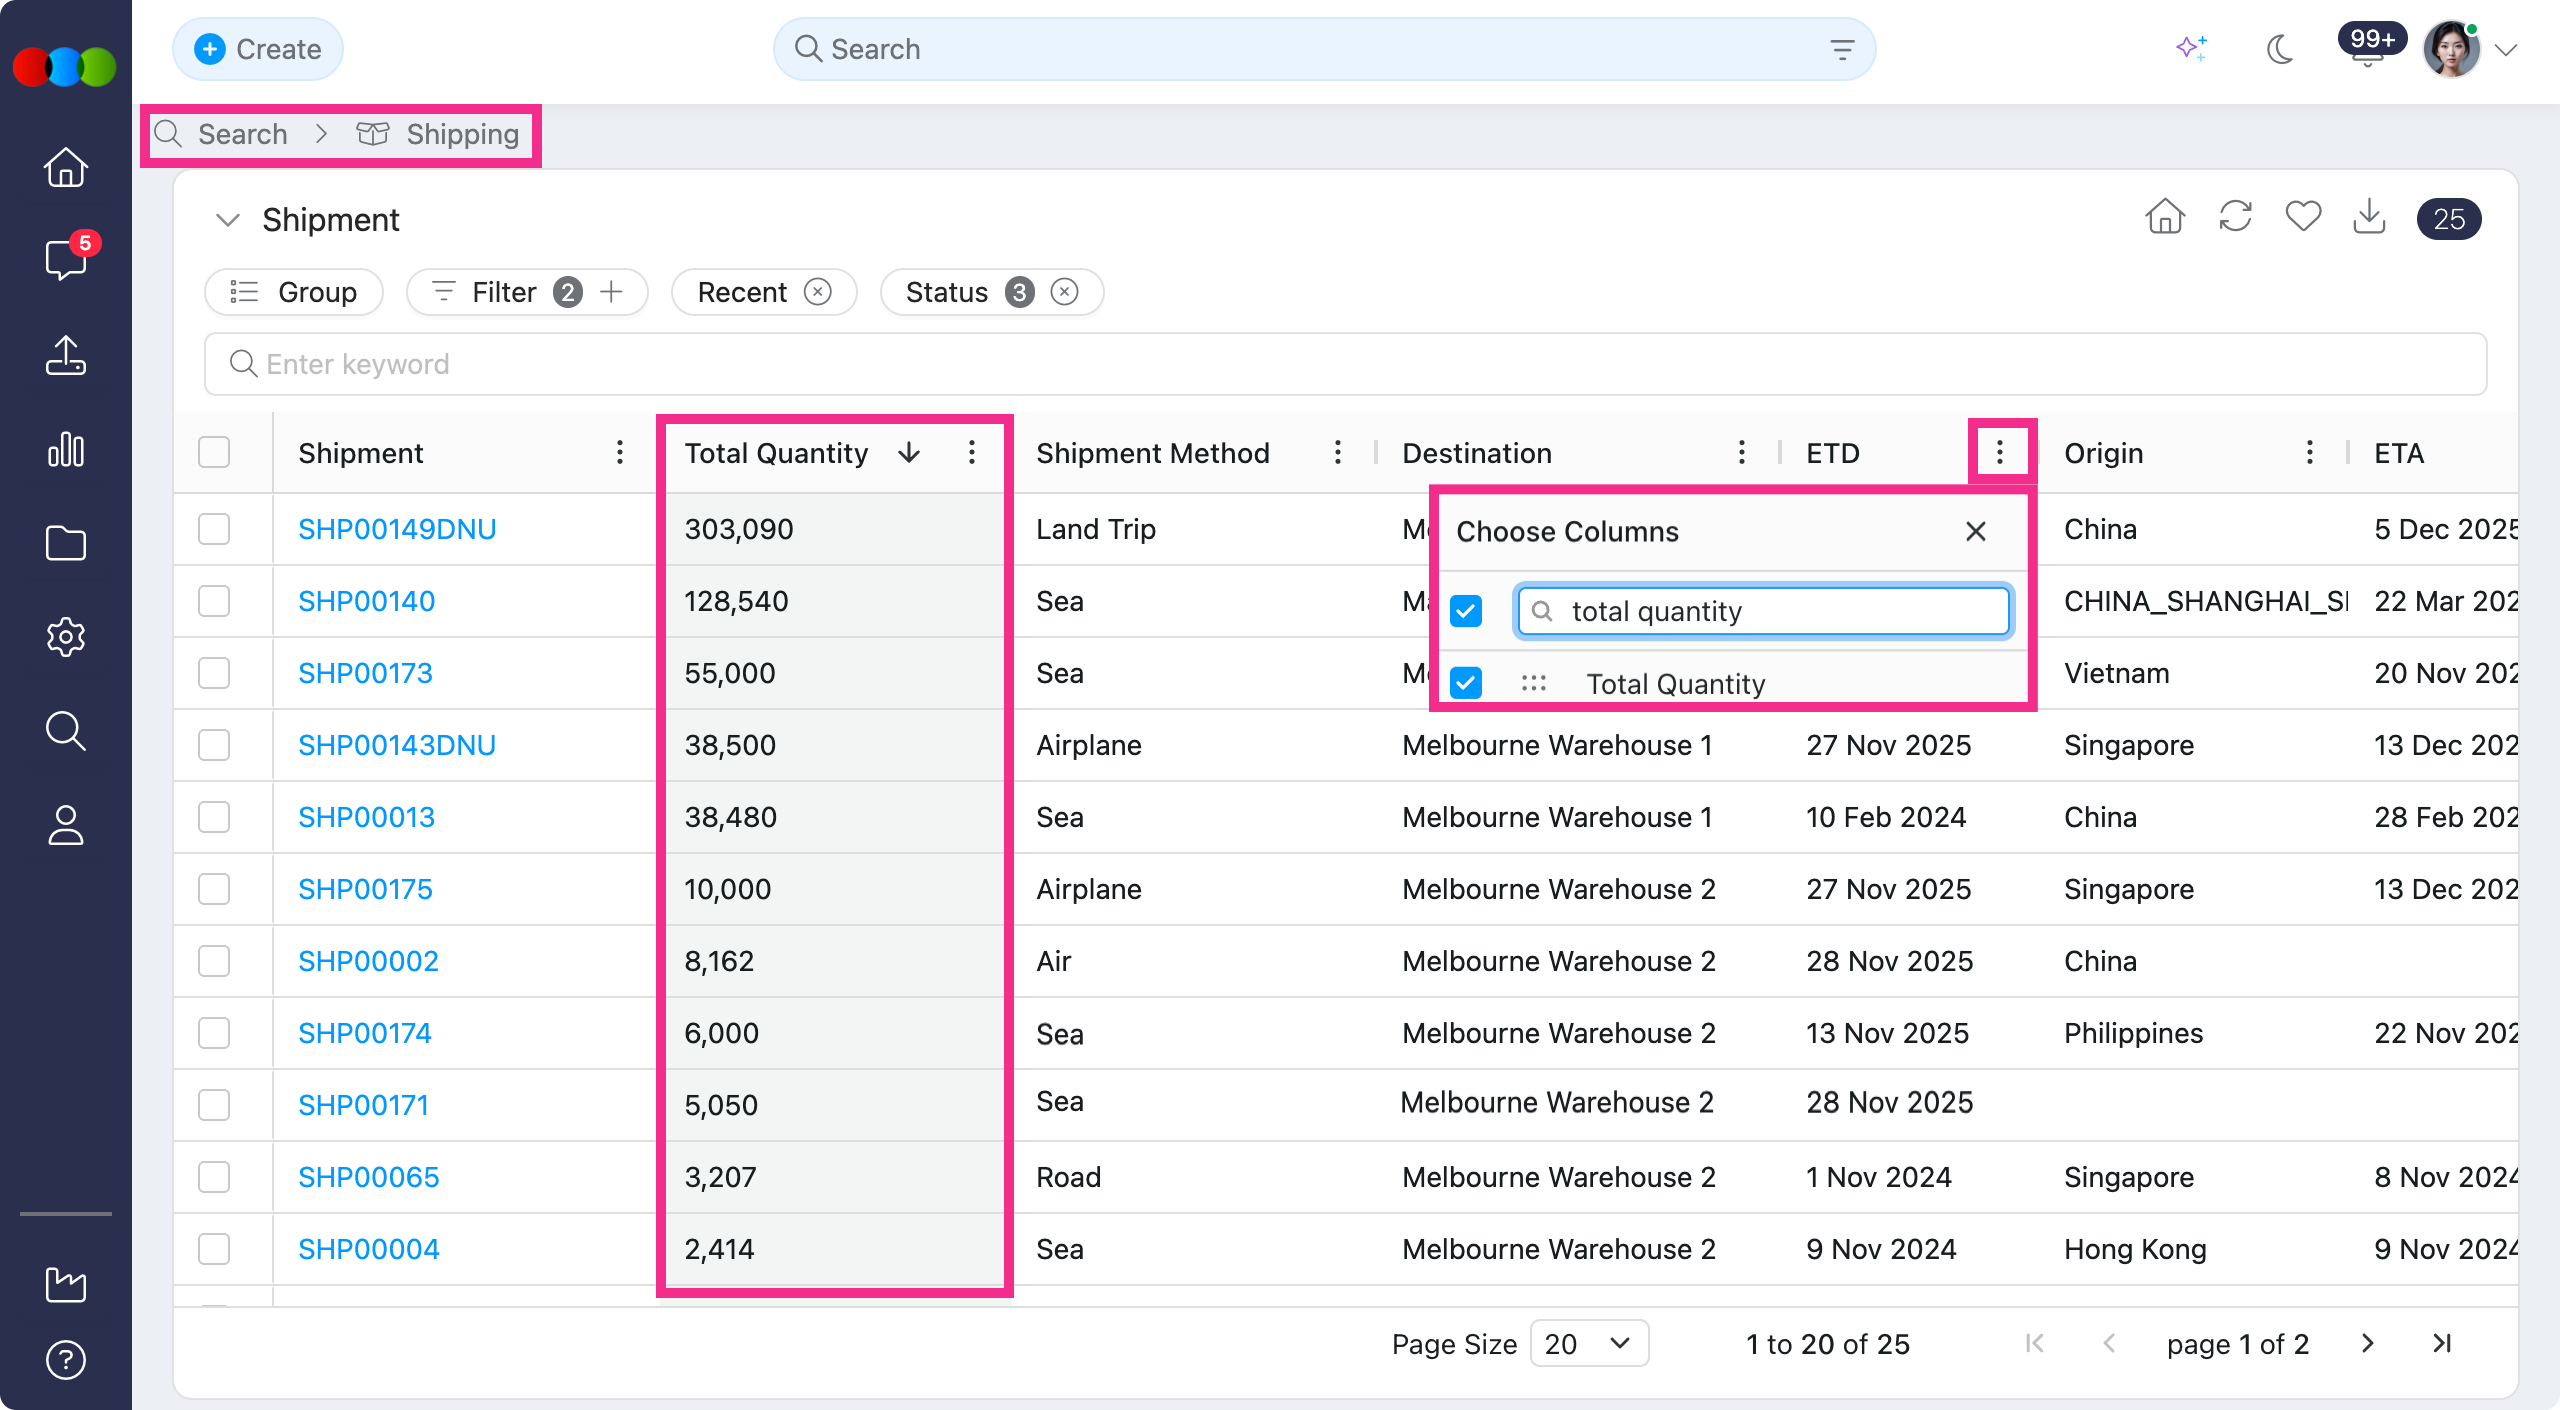
Task: Click the home icon in Shipment panel header
Action: coord(2165,217)
